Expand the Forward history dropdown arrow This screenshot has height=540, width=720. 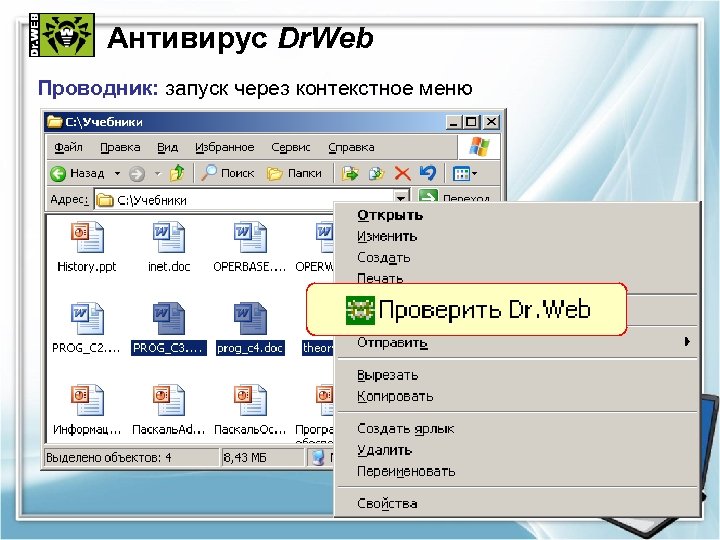pyautogui.click(x=158, y=174)
